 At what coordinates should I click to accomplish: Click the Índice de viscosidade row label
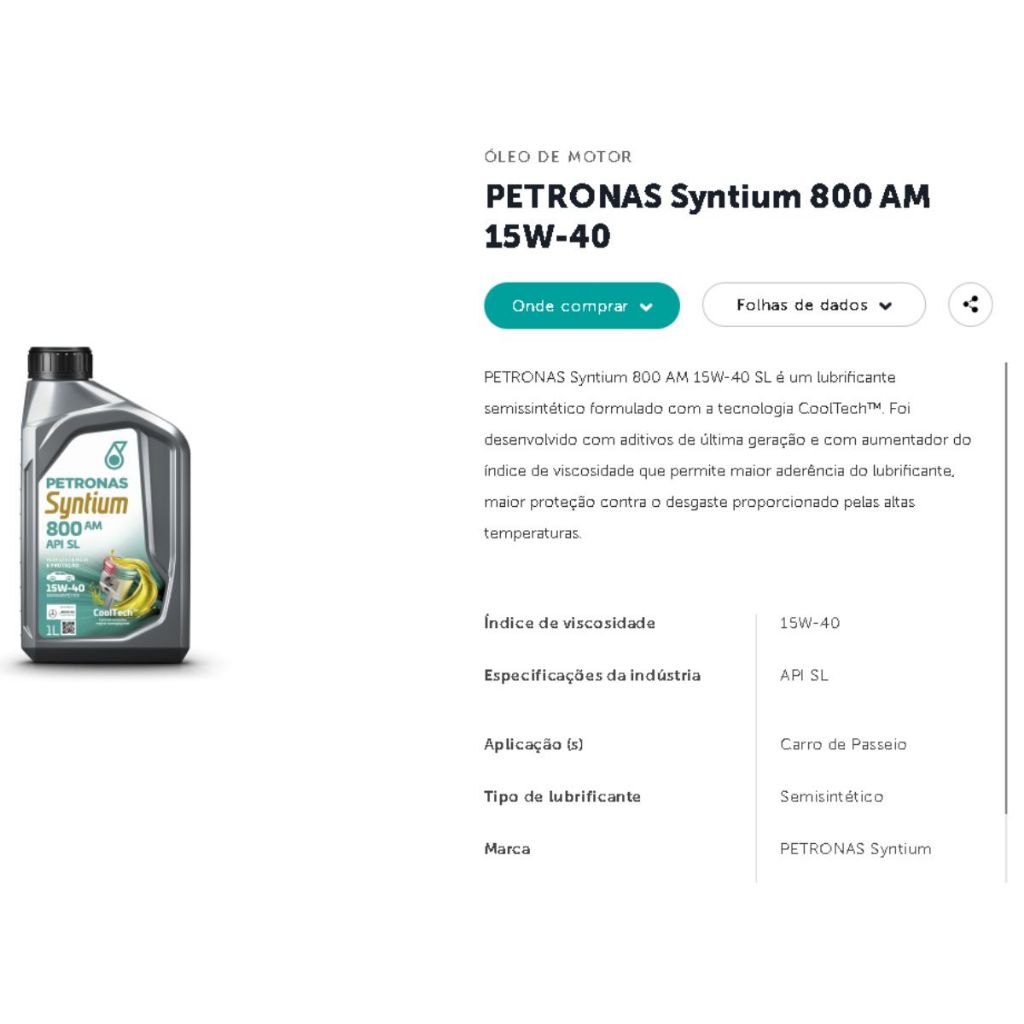point(569,622)
